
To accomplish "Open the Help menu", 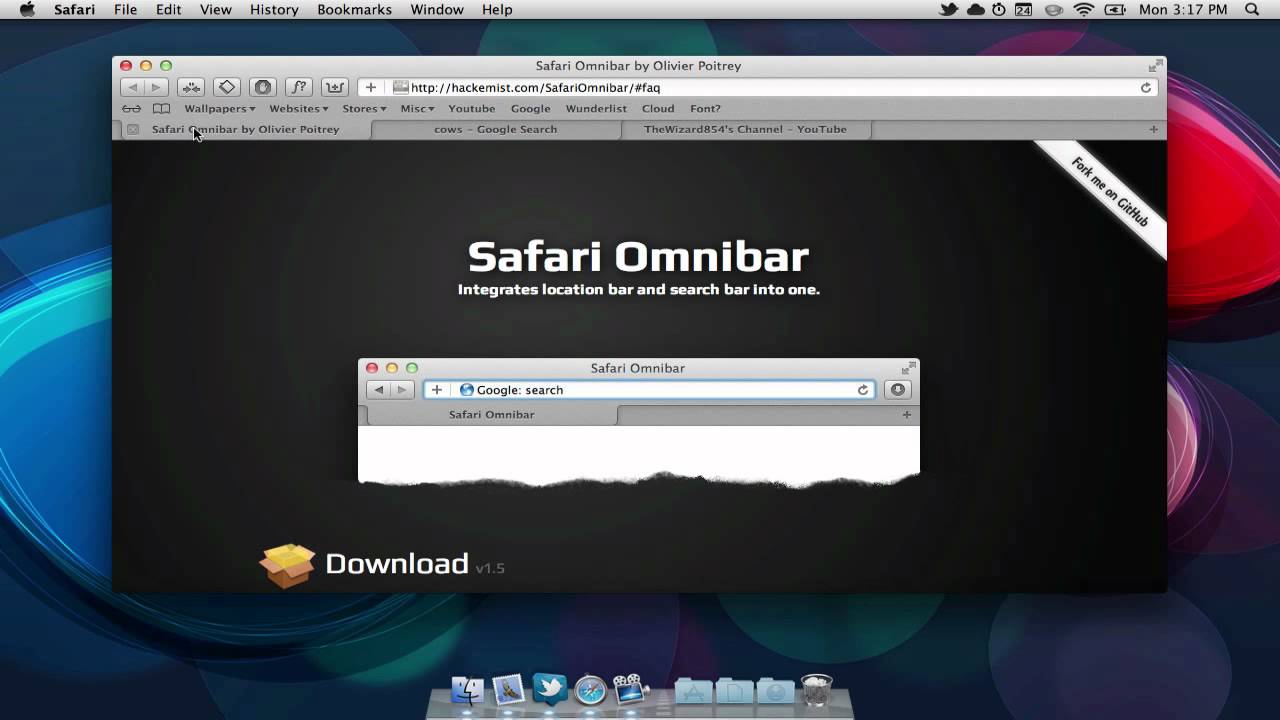I will [497, 9].
